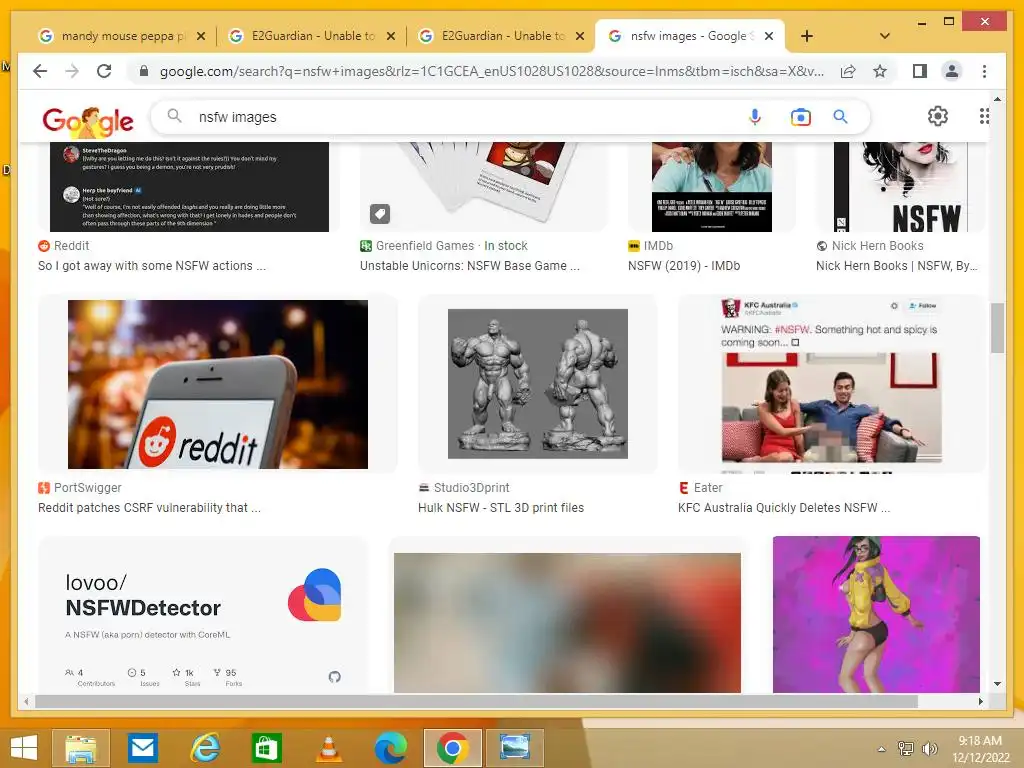Screen dimensions: 1024x768
Task: Open the Reddit source link
Action: coord(63,246)
